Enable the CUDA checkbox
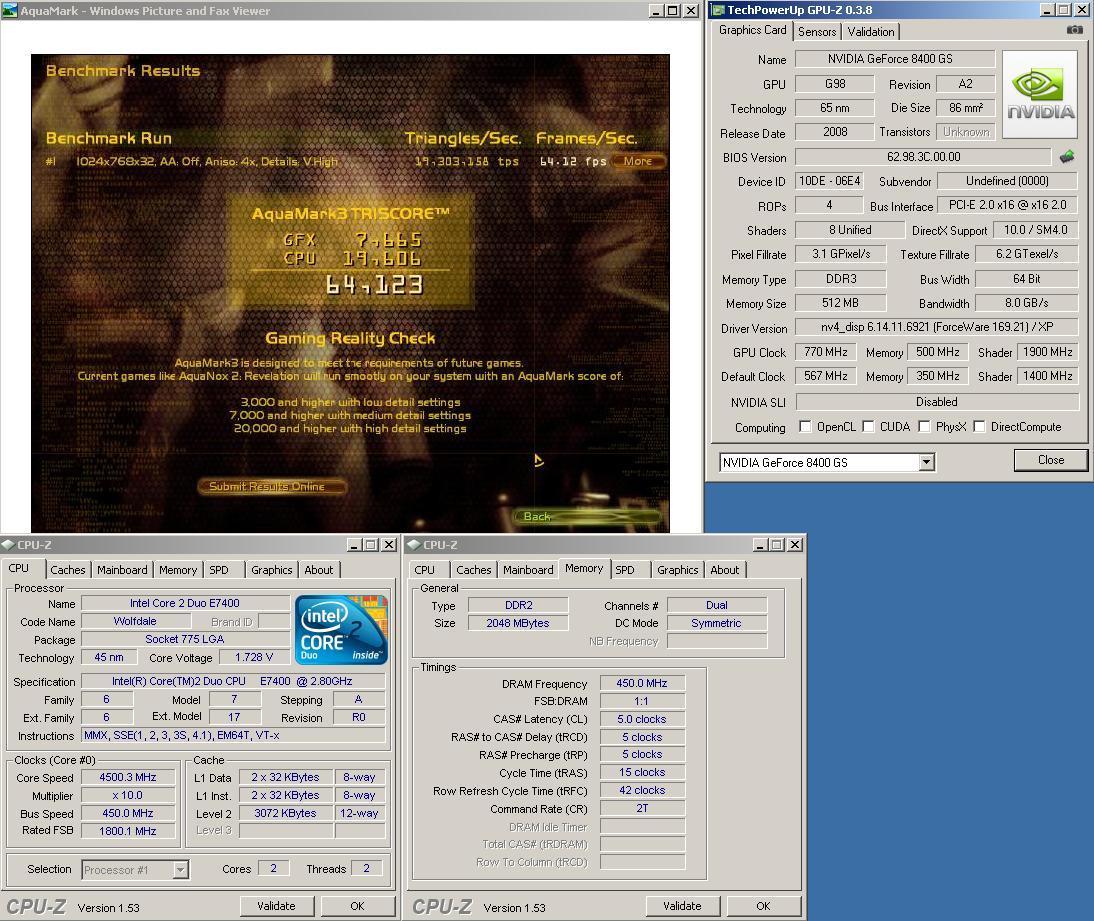 tap(869, 426)
